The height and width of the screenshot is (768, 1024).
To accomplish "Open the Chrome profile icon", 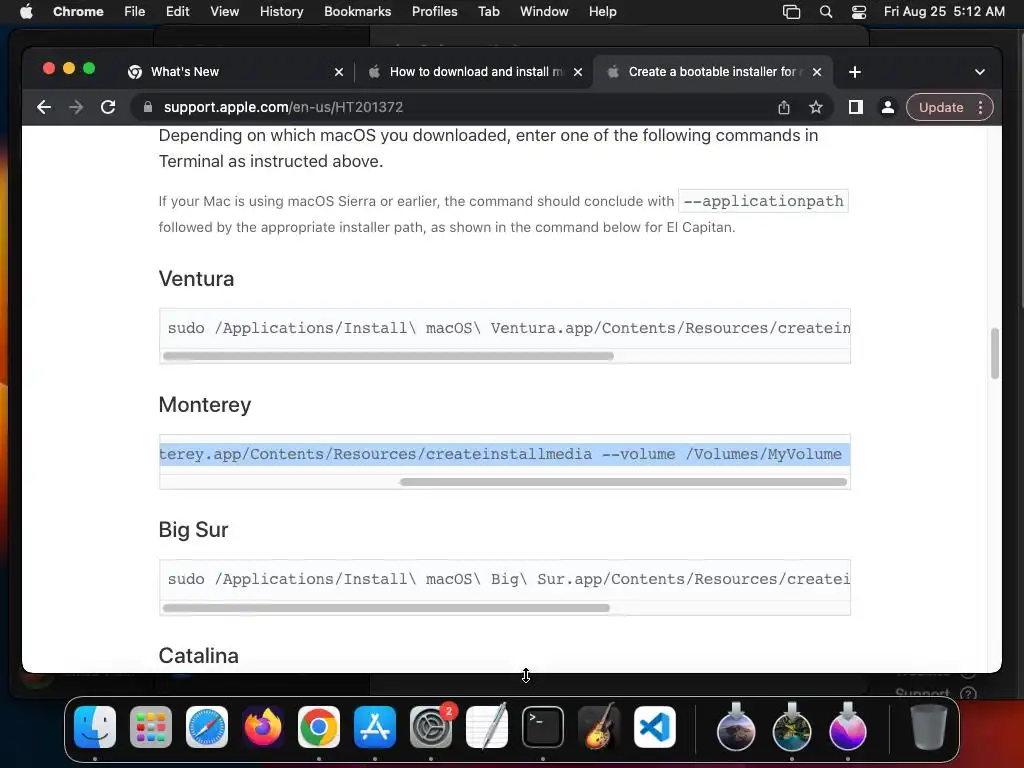I will pos(888,107).
